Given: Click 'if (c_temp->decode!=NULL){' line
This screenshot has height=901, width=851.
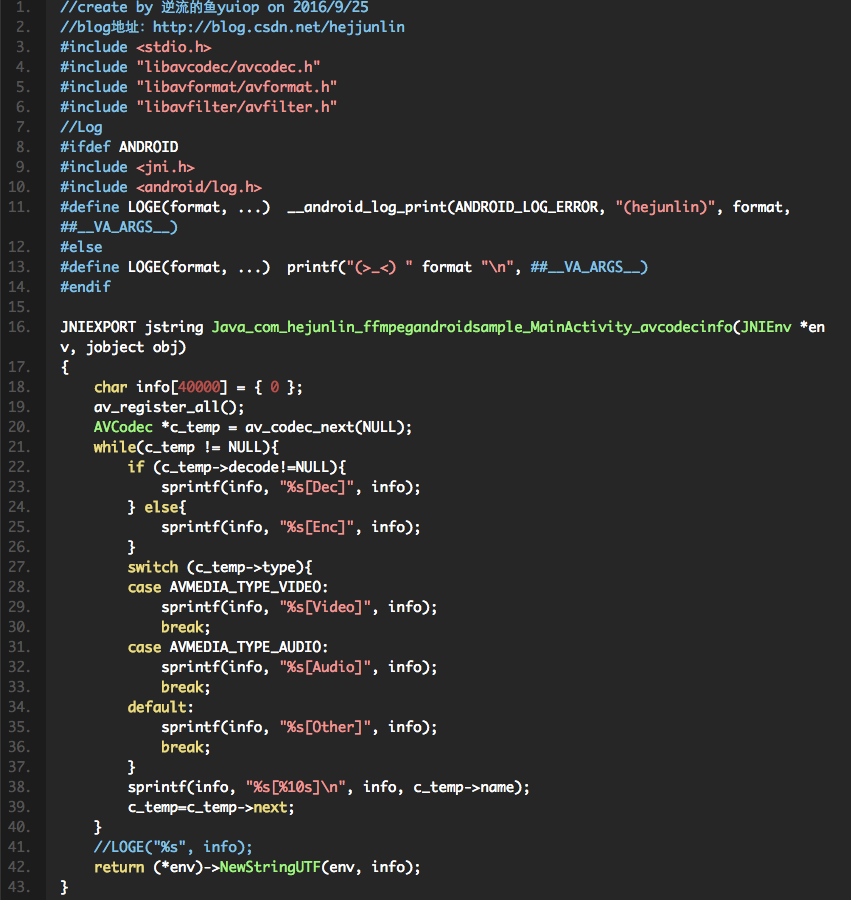Looking at the screenshot, I should point(237,467).
